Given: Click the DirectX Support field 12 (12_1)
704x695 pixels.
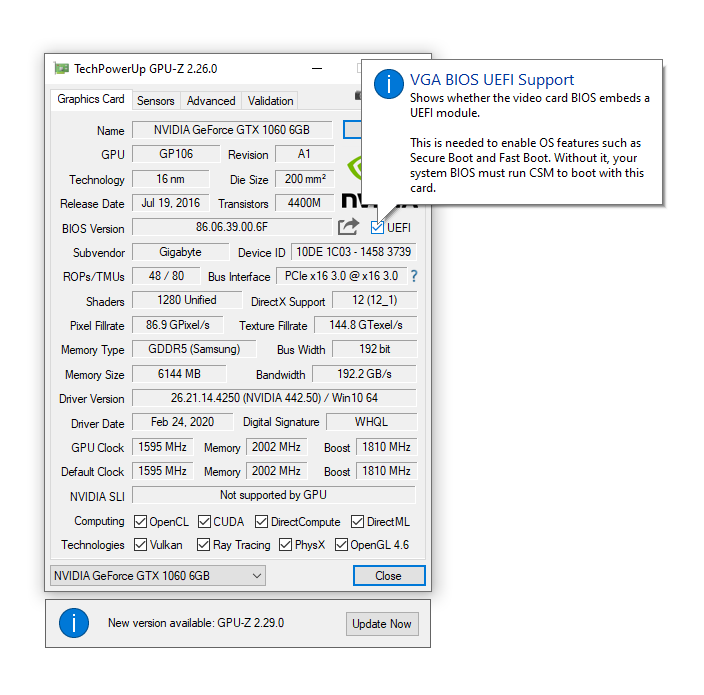Looking at the screenshot, I should click(375, 300).
